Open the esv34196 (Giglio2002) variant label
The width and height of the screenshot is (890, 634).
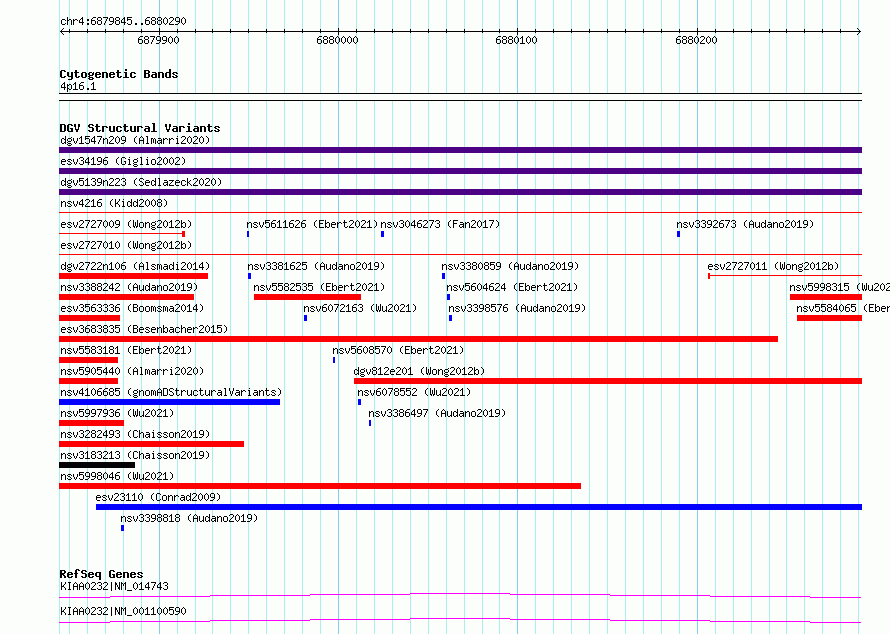point(123,161)
